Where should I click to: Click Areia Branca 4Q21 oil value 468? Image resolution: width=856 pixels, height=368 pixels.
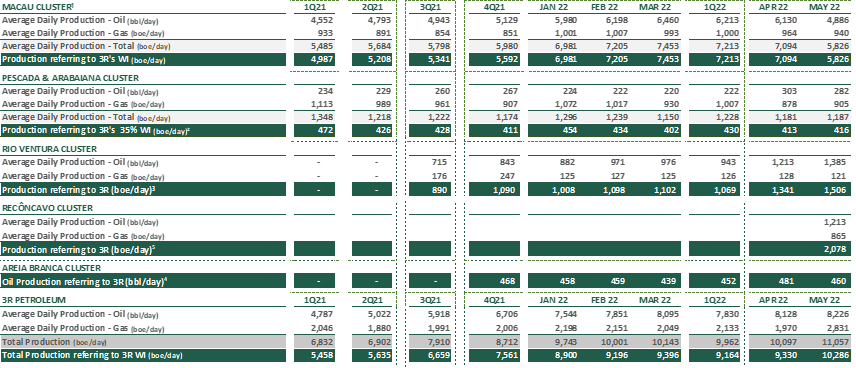[x=507, y=282]
